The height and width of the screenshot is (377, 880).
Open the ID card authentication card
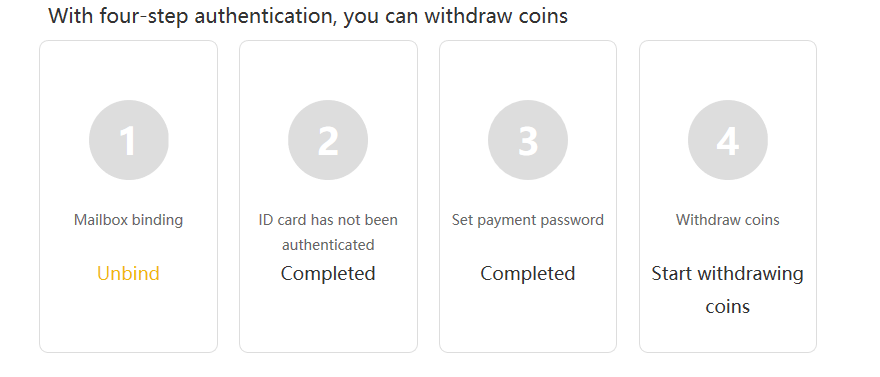tap(328, 196)
